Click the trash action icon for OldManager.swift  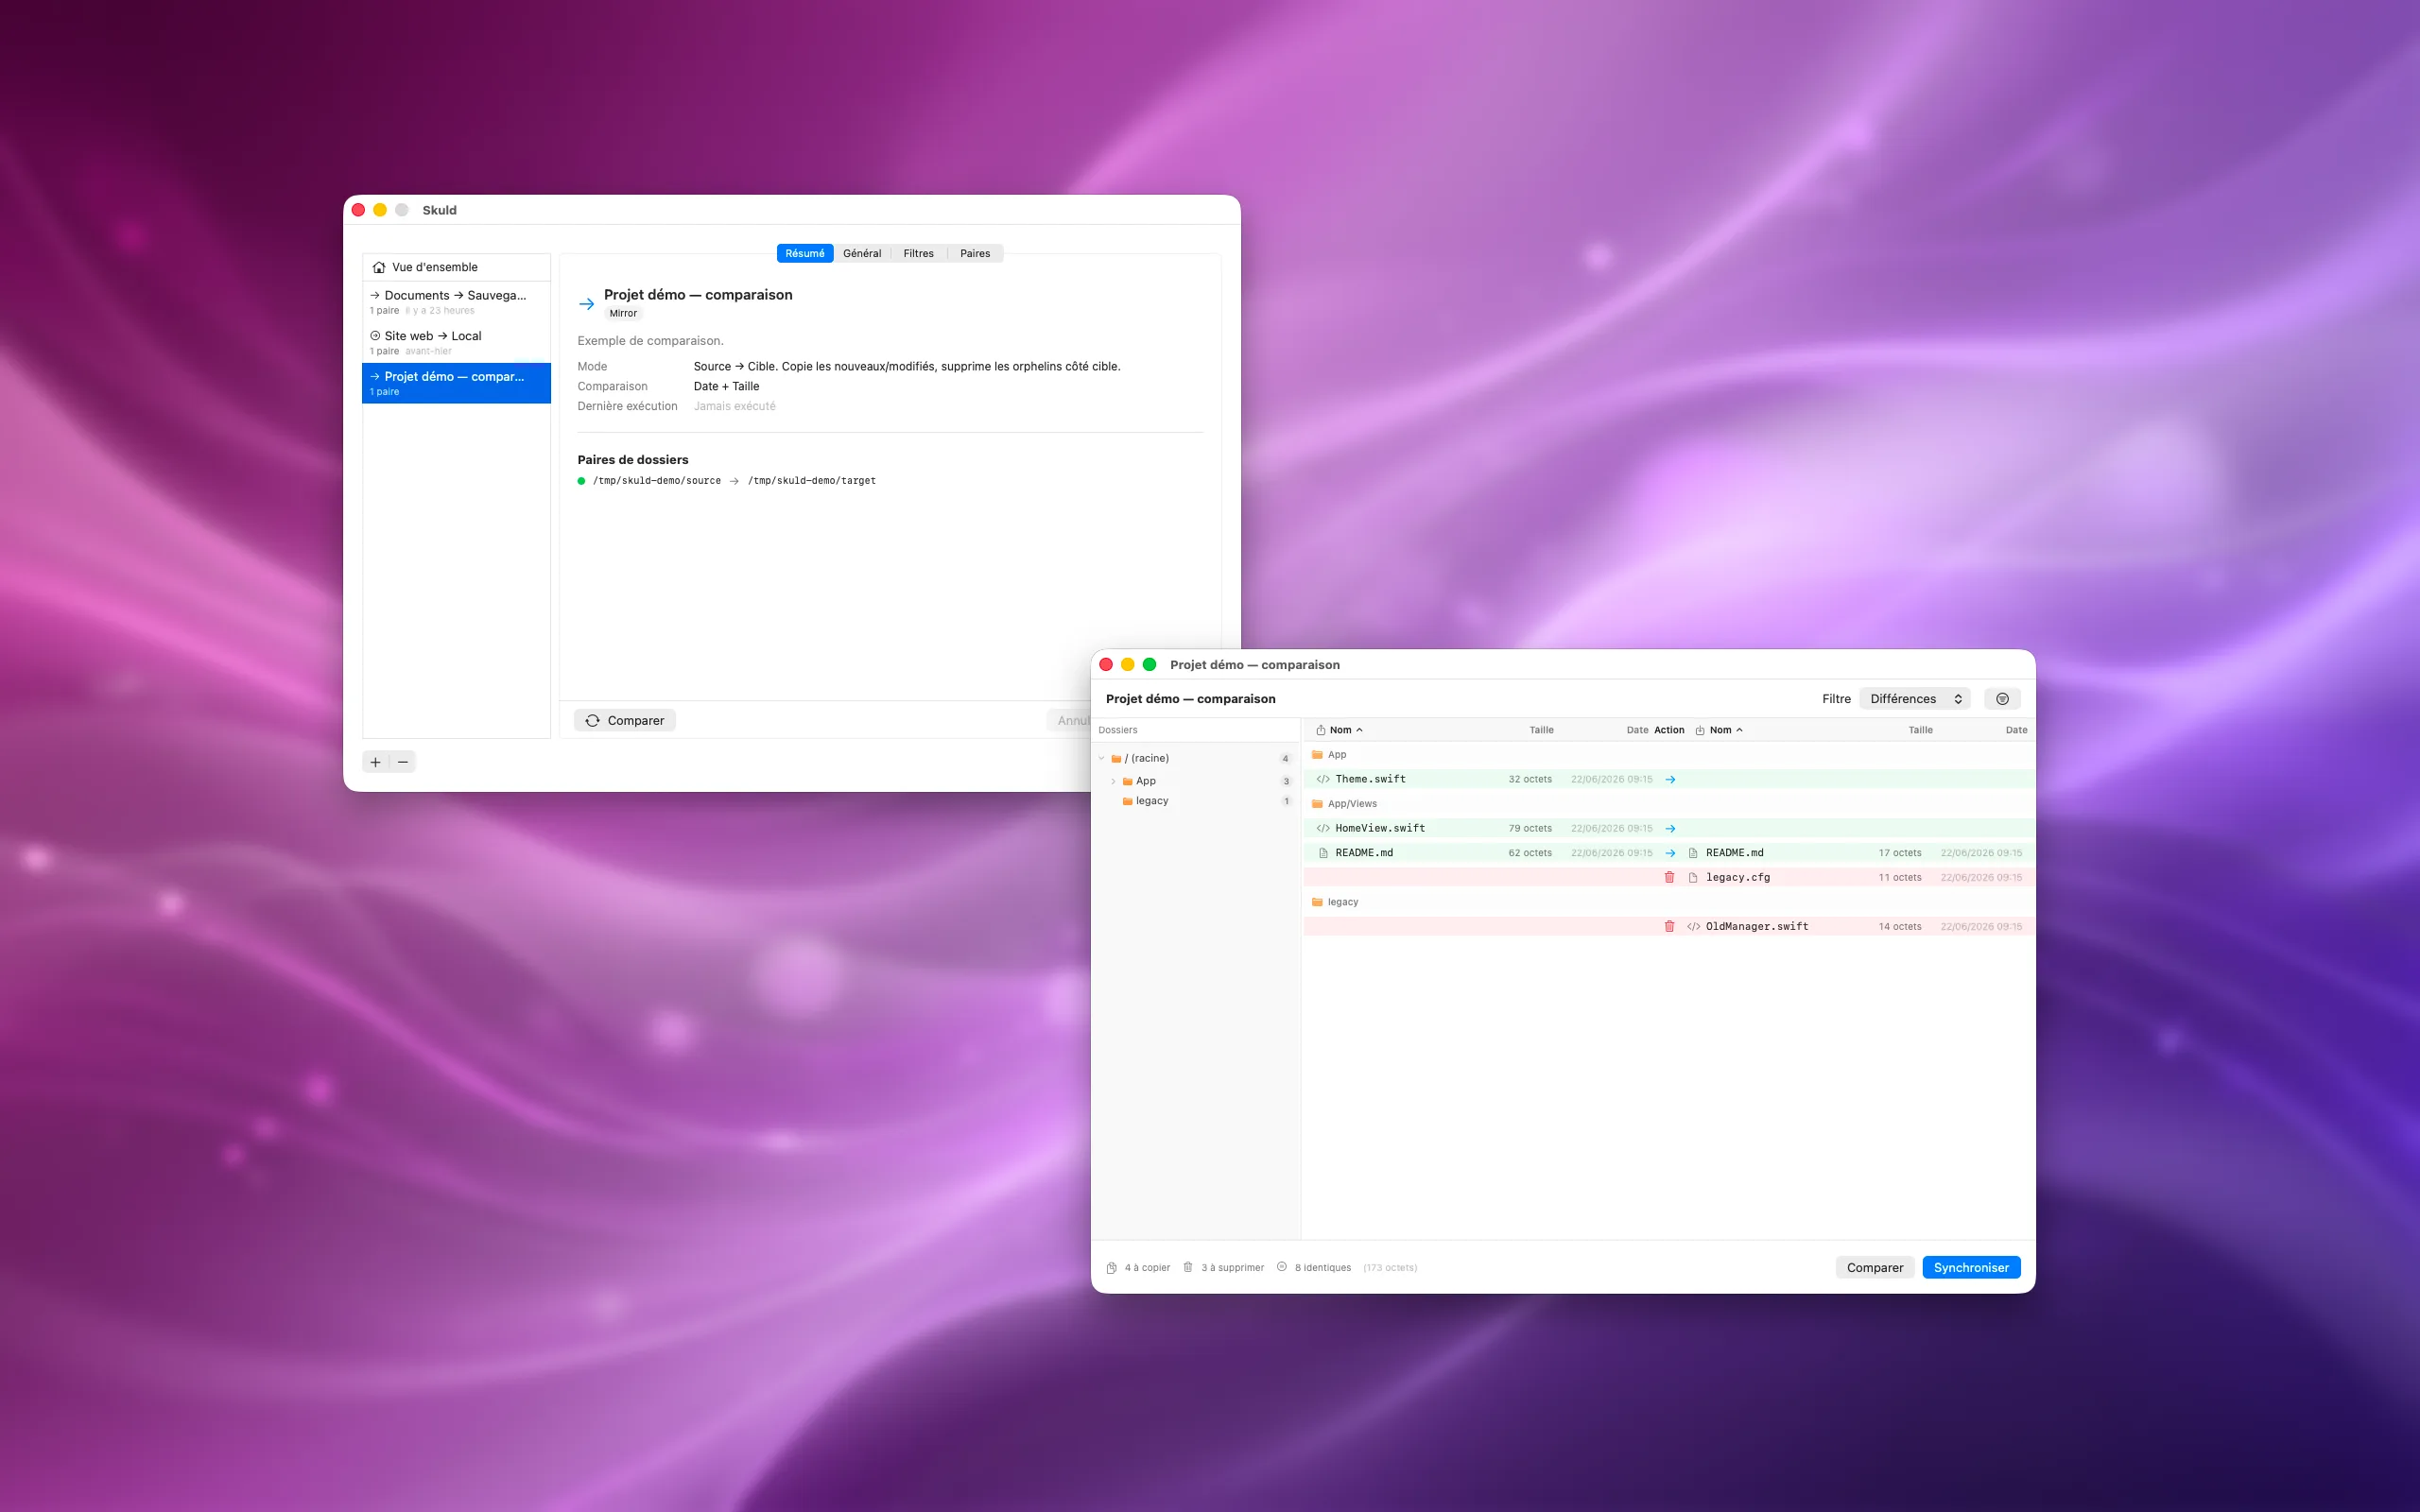click(x=1669, y=926)
